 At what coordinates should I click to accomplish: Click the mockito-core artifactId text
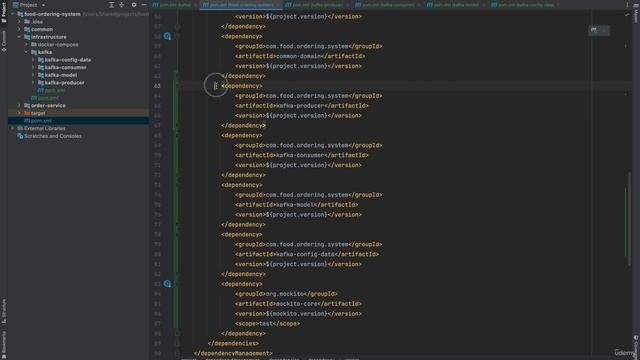[297, 304]
